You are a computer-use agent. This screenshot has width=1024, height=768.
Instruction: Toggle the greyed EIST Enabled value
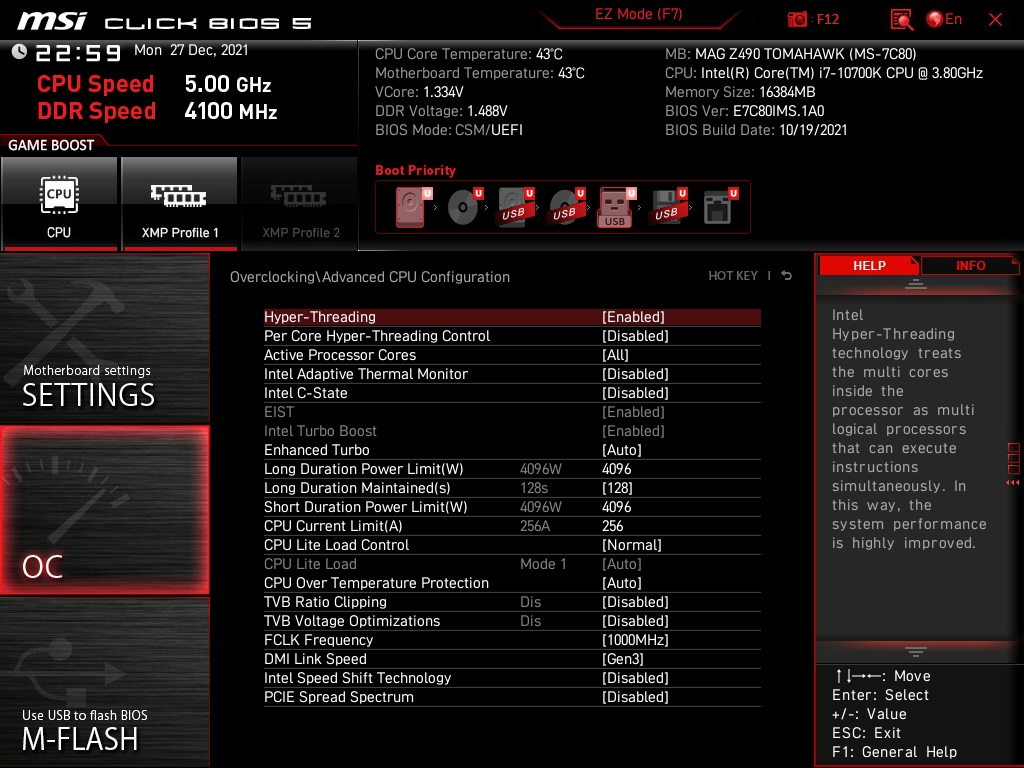click(x=633, y=411)
